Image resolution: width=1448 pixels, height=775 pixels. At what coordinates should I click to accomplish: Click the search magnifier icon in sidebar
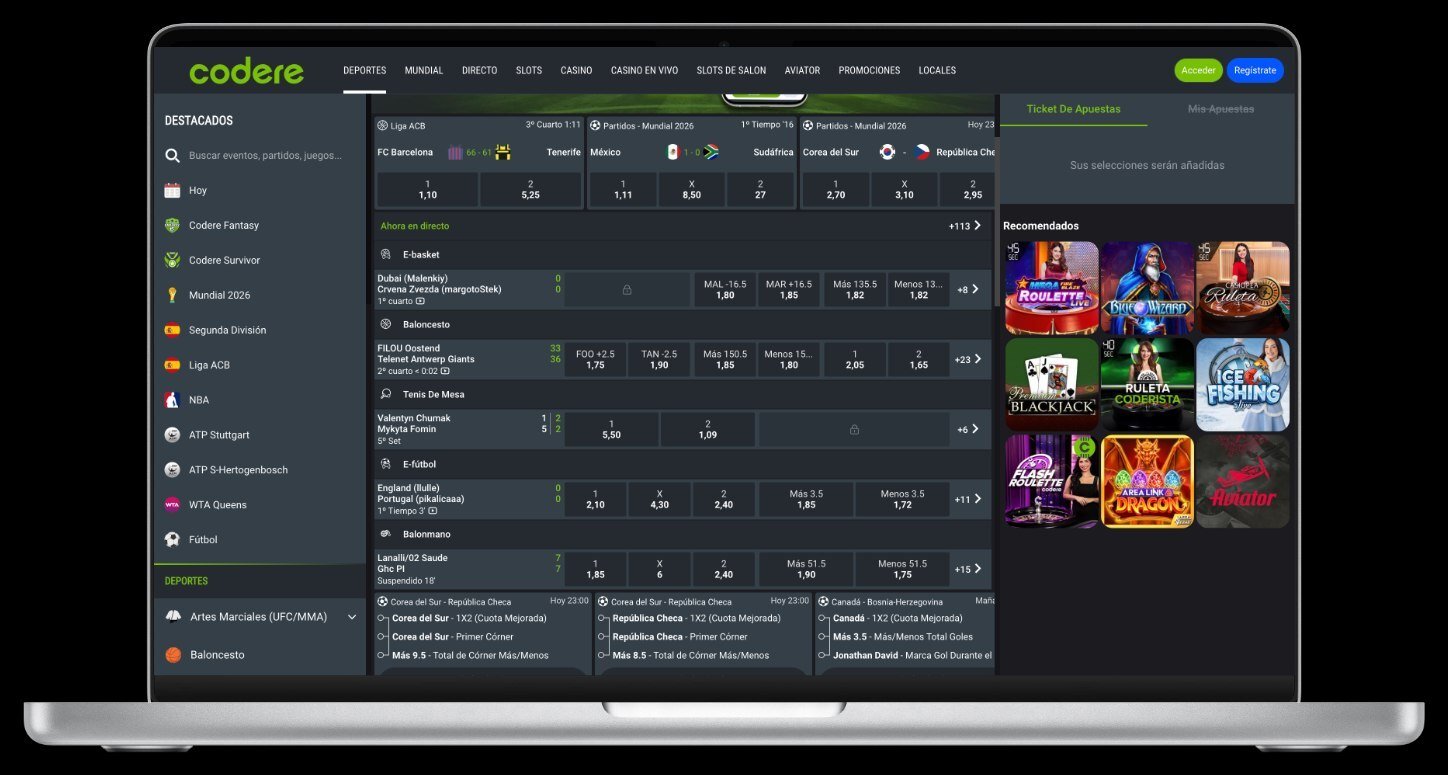(172, 156)
